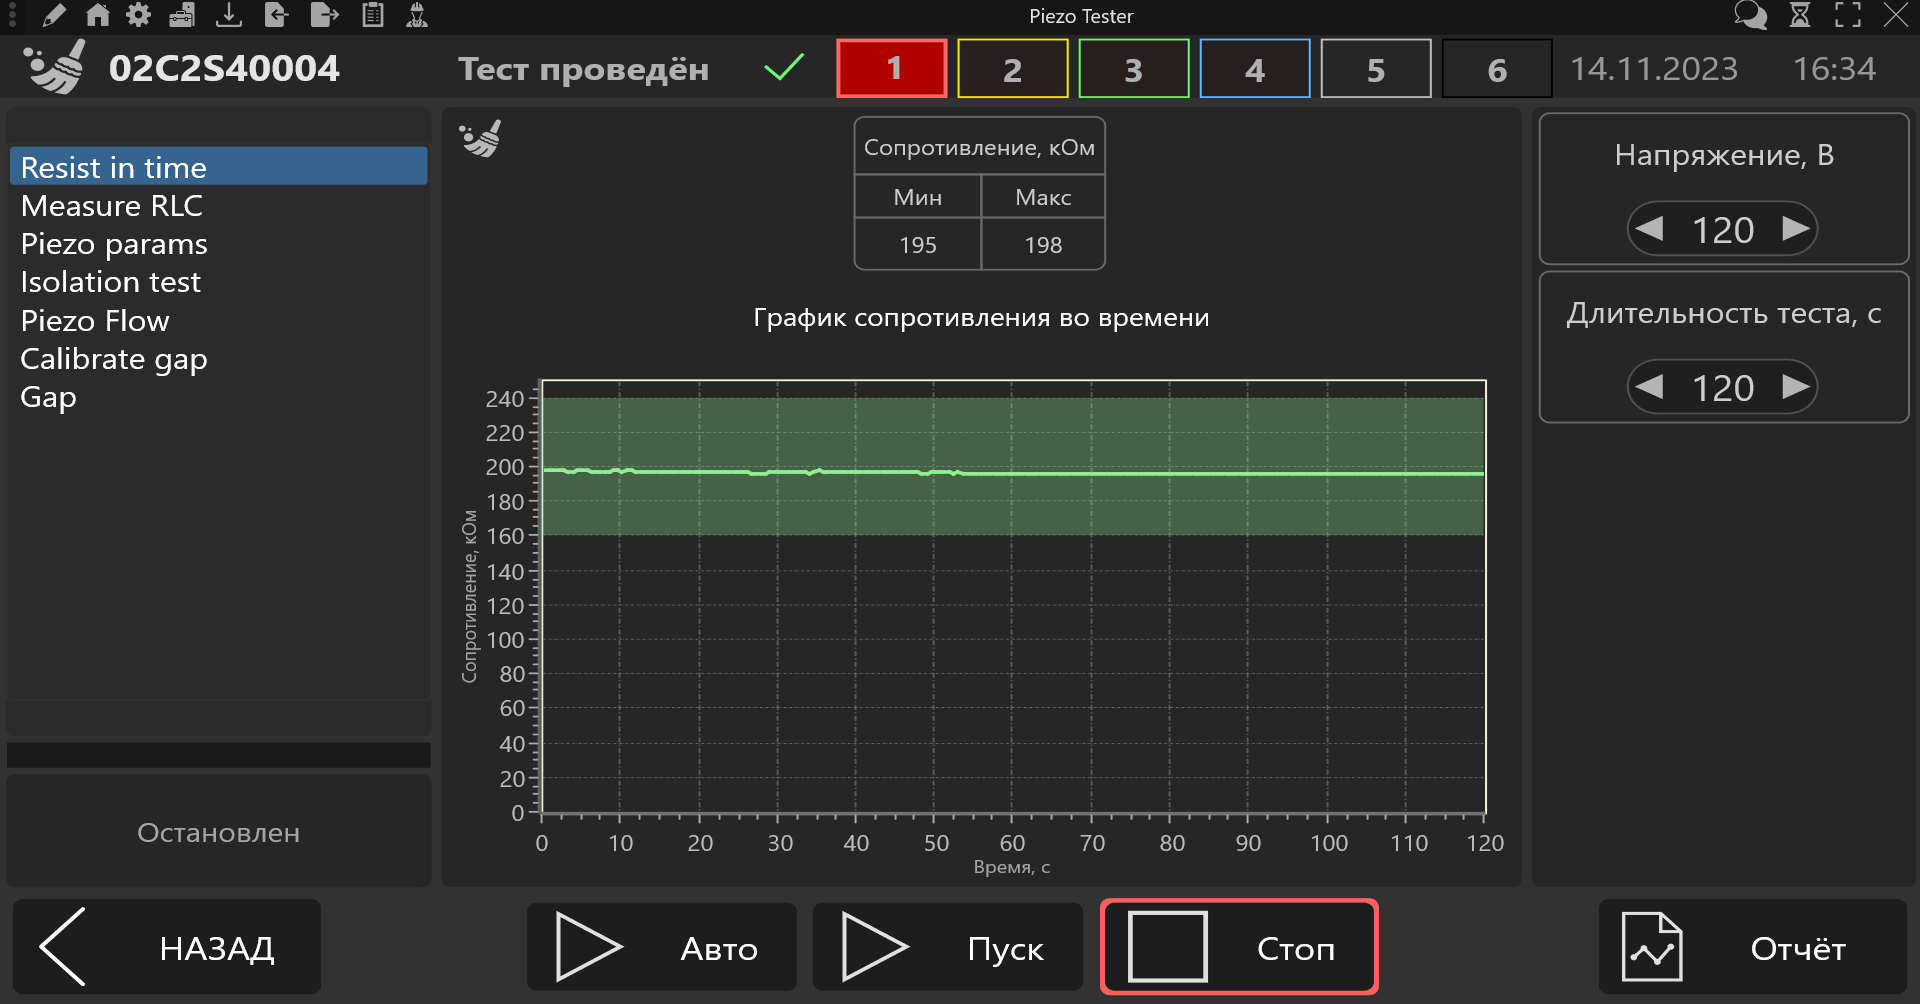Select channel 4 blue-bordered button
The height and width of the screenshot is (1004, 1920).
pyautogui.click(x=1254, y=69)
